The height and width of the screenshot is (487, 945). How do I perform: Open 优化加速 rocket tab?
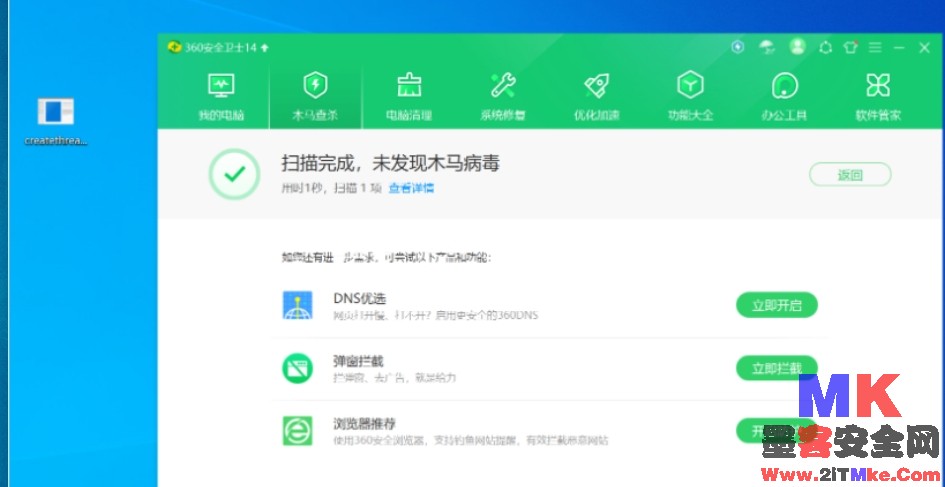597,96
